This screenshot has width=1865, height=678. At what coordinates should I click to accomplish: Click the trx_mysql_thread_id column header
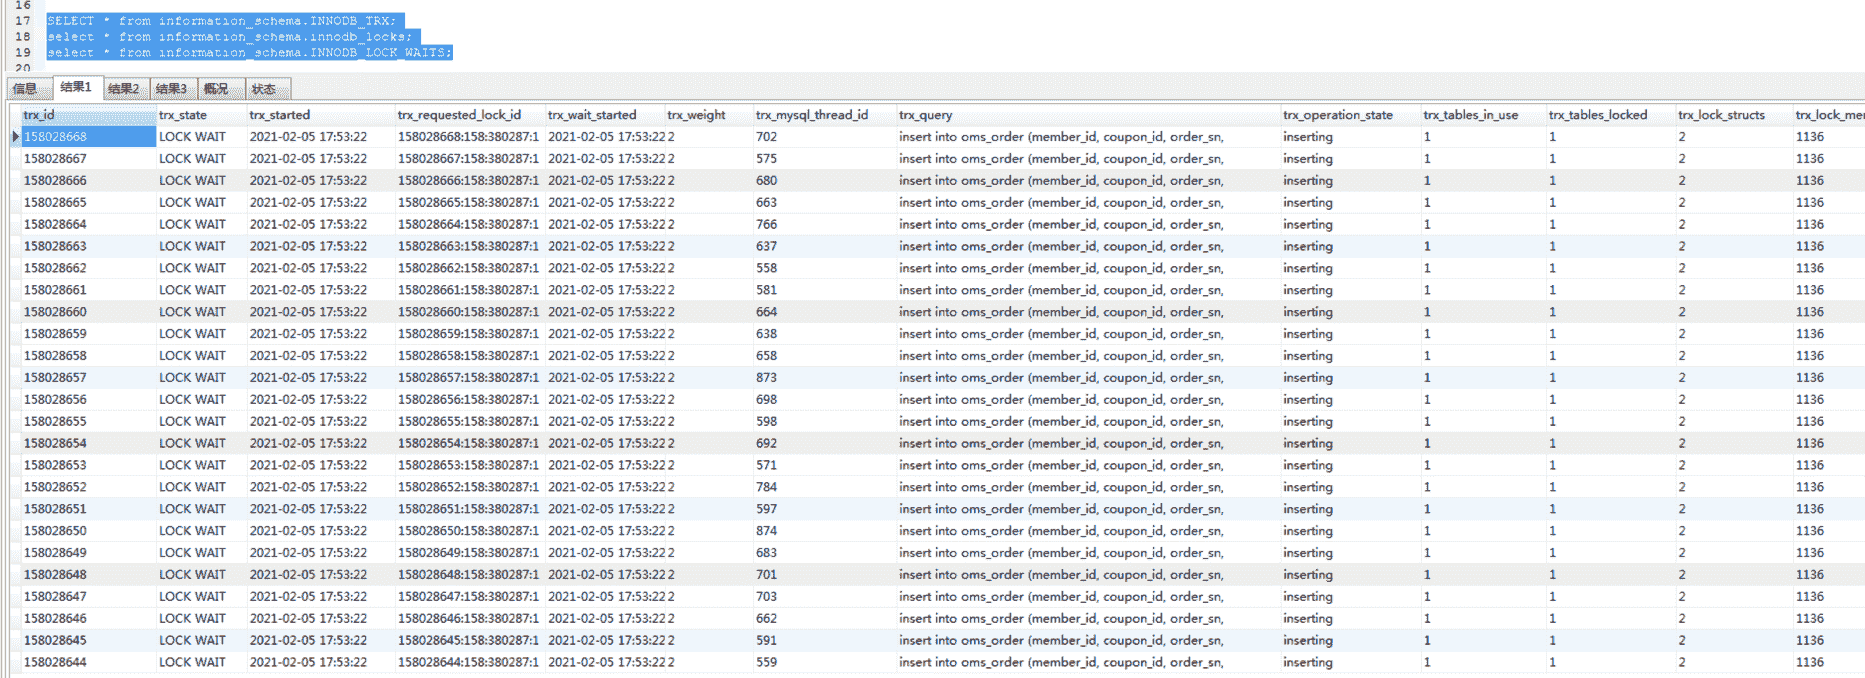click(x=825, y=115)
